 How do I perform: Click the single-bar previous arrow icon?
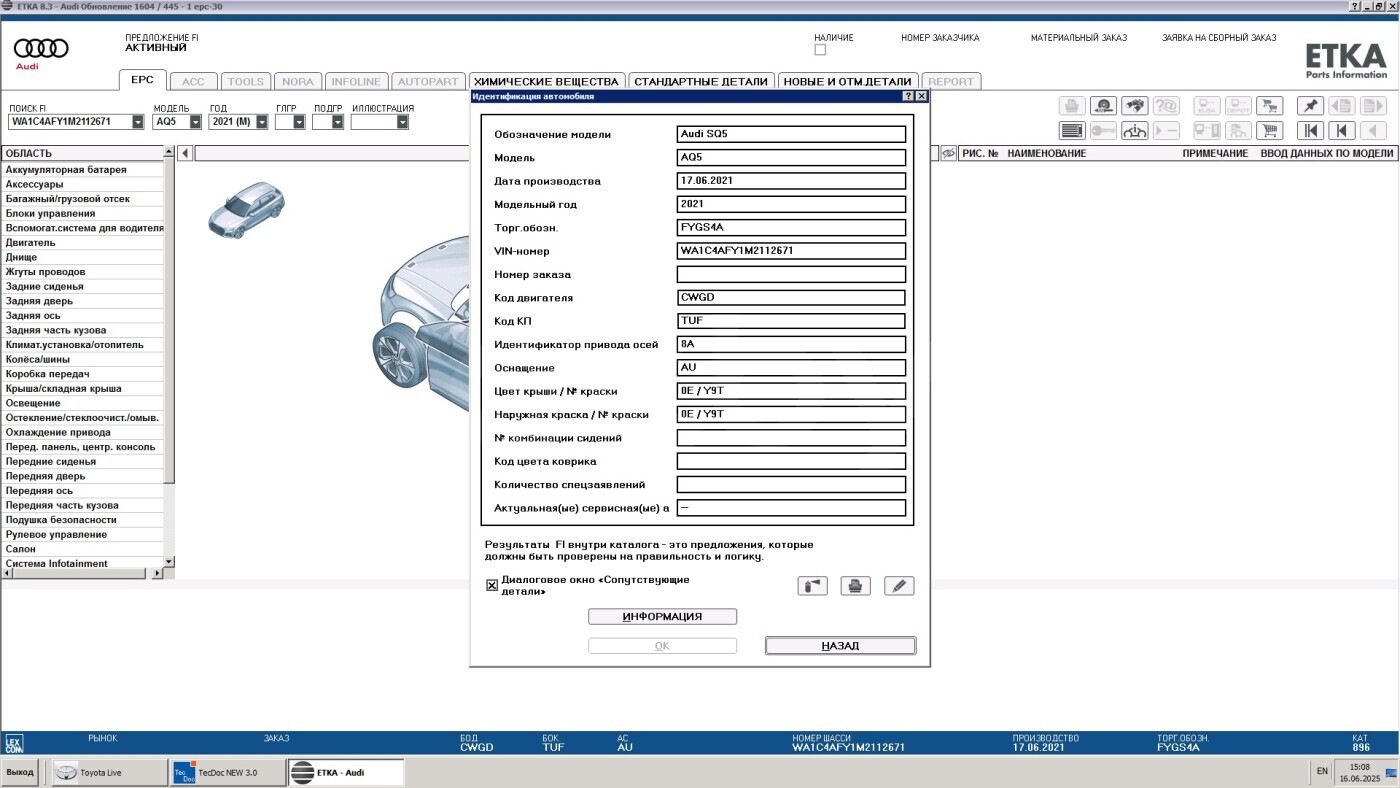click(x=1341, y=130)
